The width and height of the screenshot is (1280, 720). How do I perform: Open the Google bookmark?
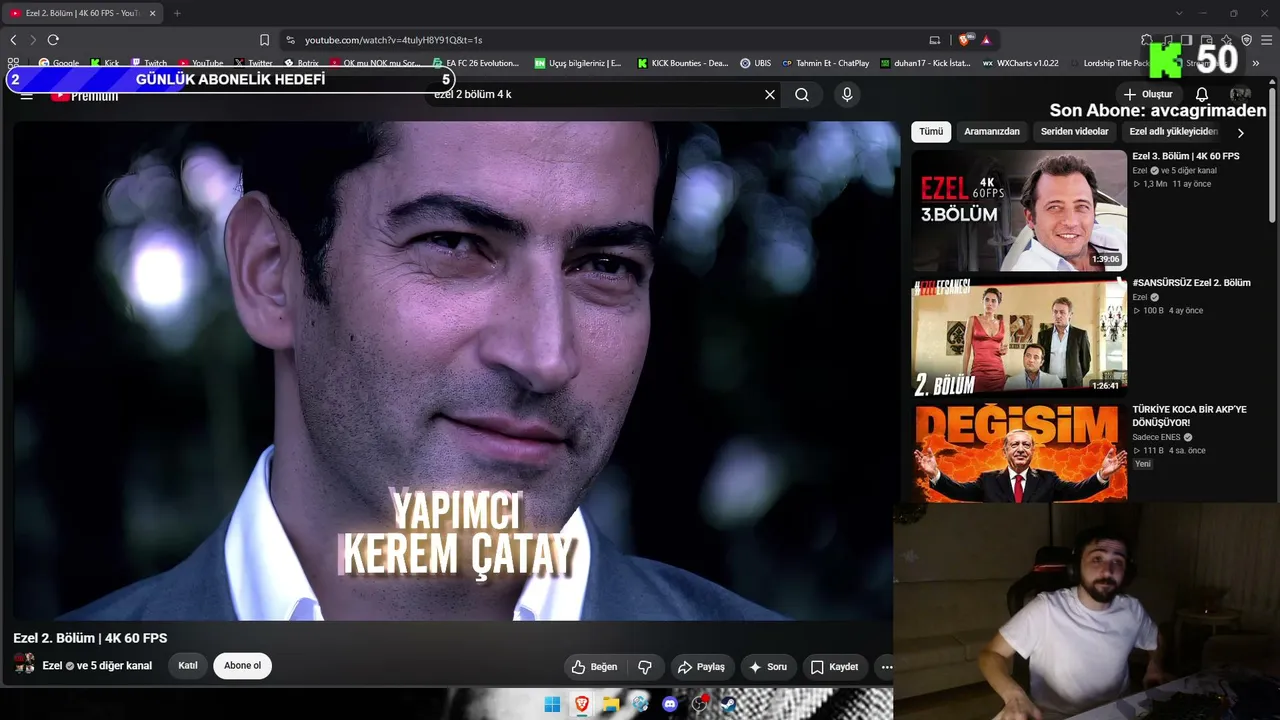tap(59, 63)
